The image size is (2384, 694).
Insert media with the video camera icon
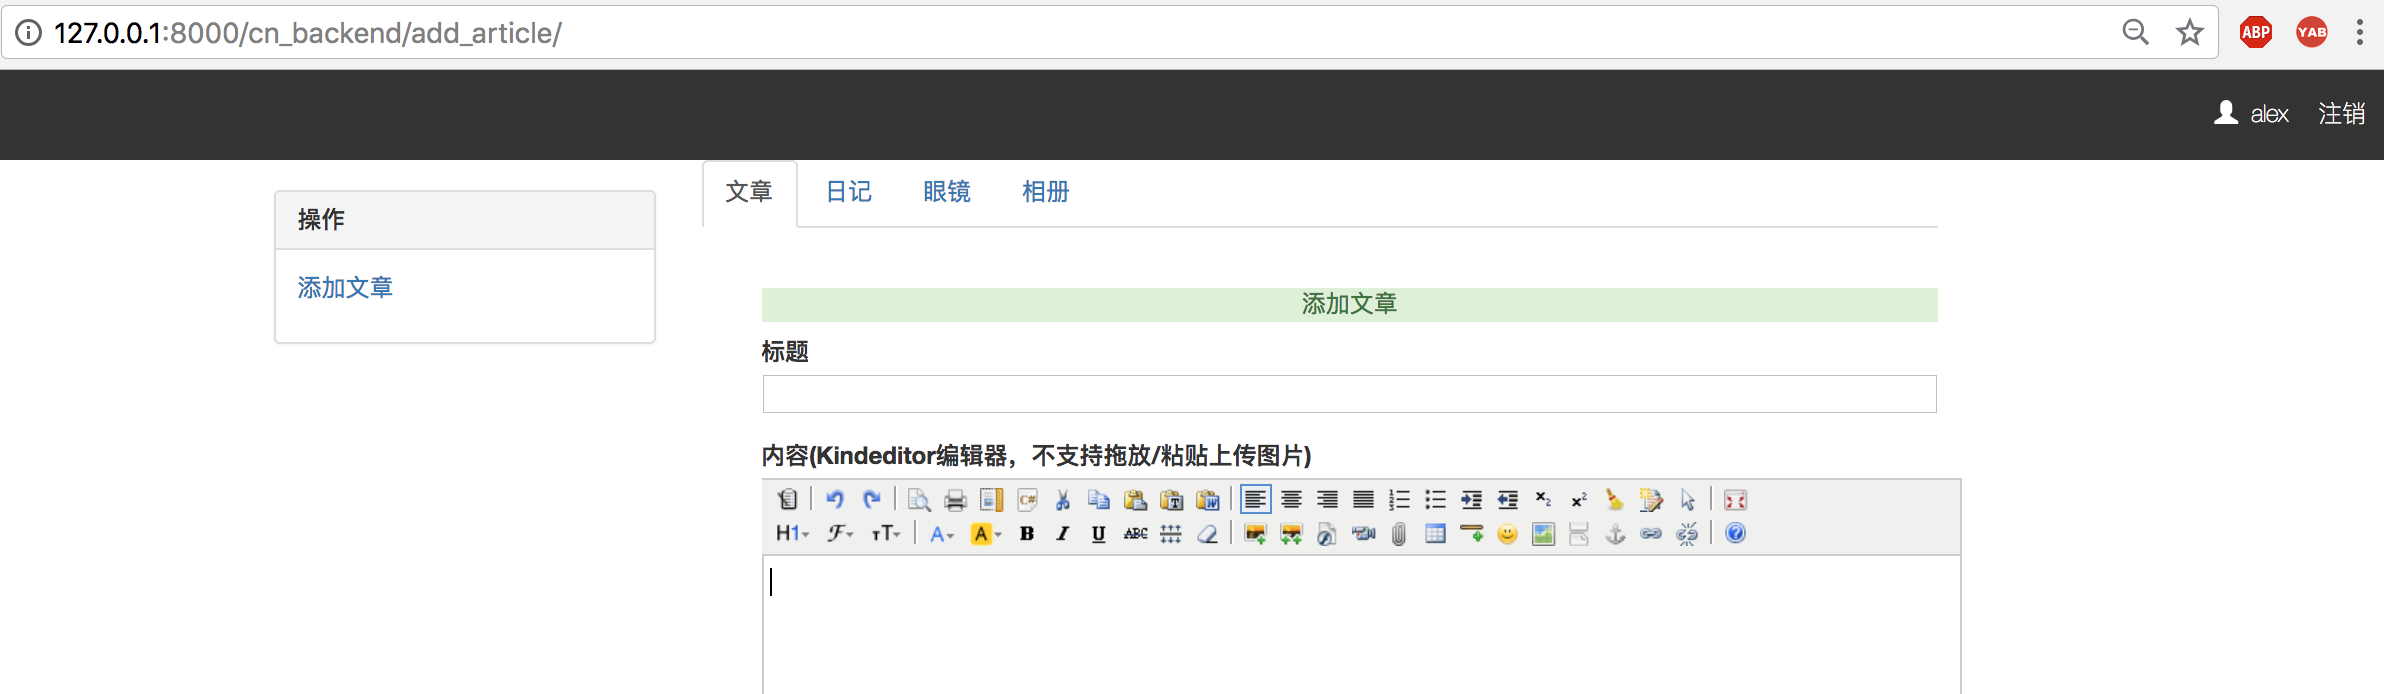pyautogui.click(x=1363, y=533)
